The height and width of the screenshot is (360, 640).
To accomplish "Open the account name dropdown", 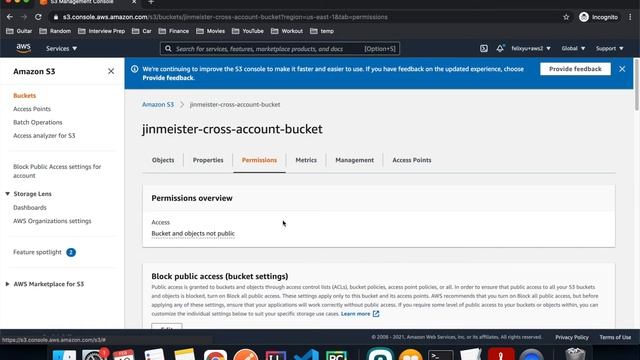I will 531,48.
